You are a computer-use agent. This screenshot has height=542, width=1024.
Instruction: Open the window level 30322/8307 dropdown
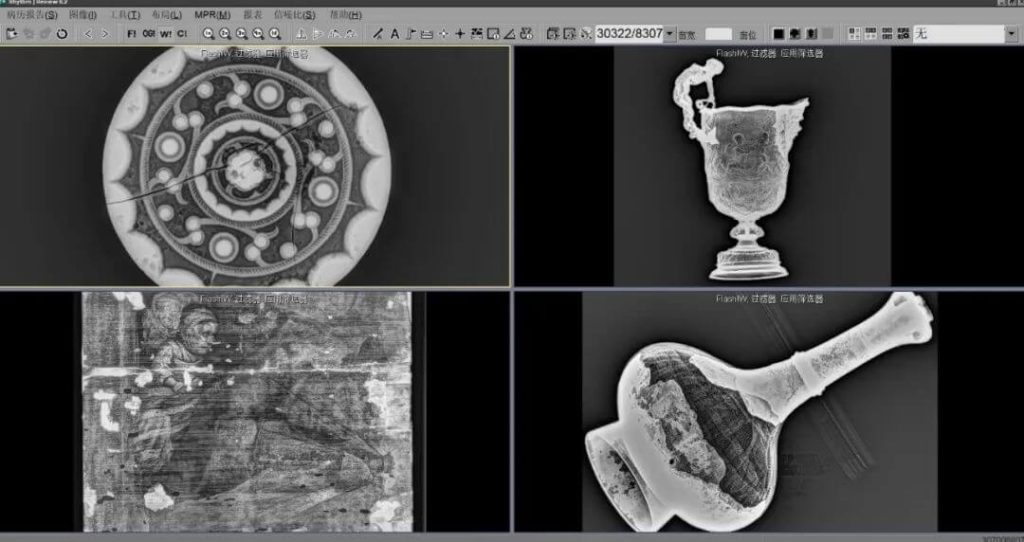coord(669,34)
